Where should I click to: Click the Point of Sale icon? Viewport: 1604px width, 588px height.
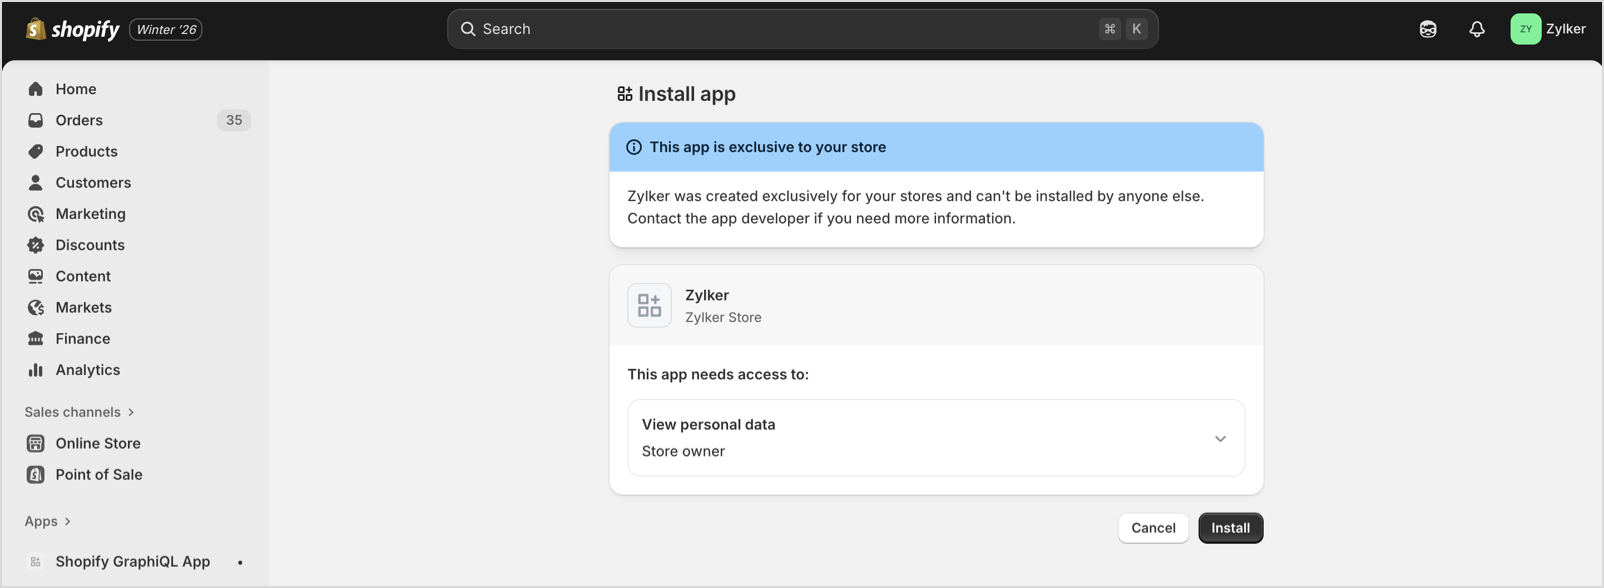[36, 475]
